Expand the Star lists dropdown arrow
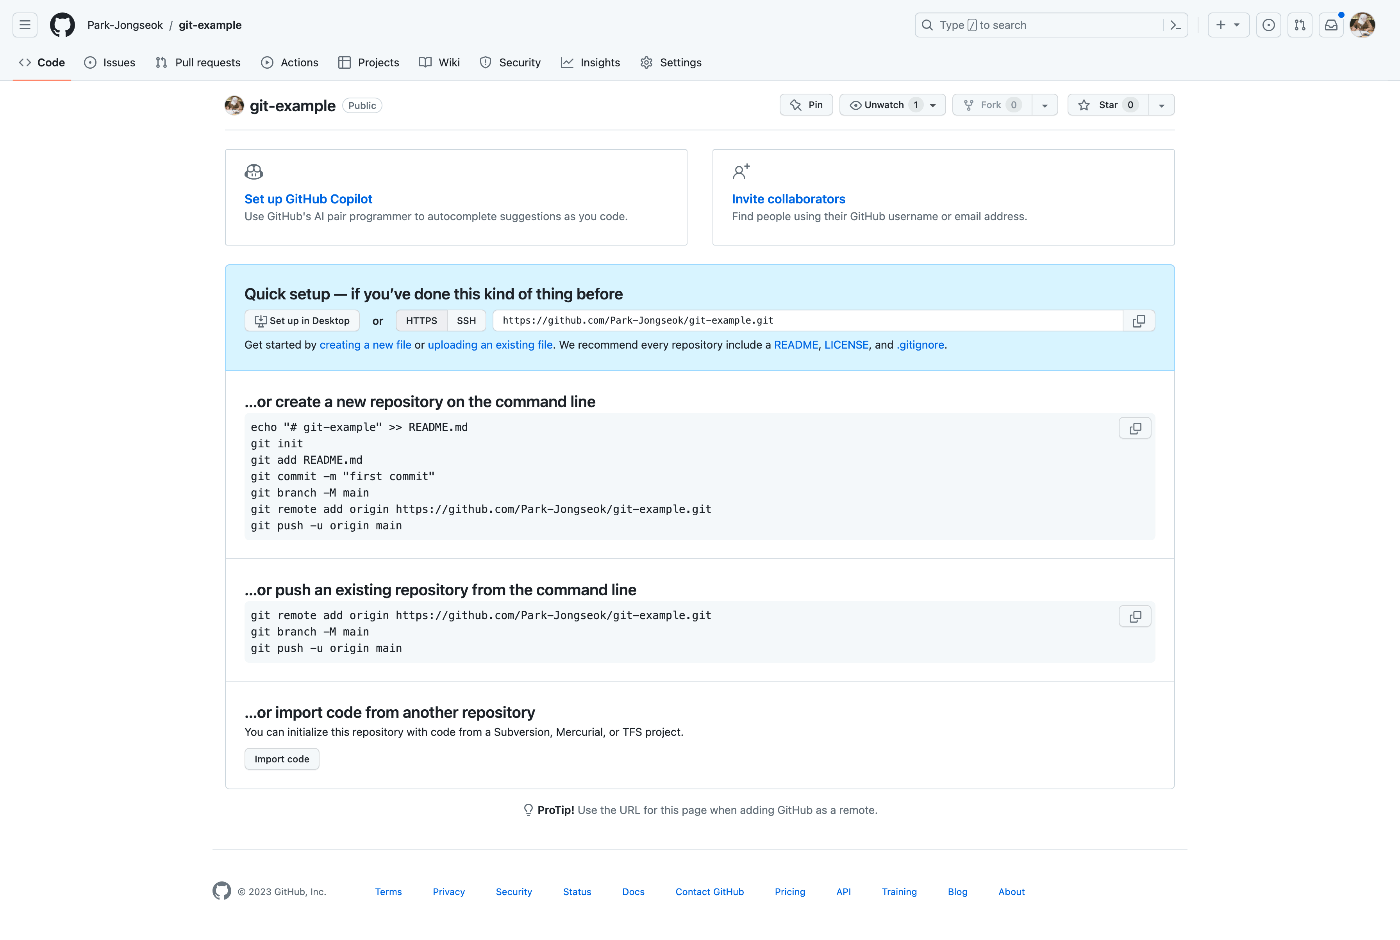Viewport: 1400px width, 940px height. coord(1161,105)
